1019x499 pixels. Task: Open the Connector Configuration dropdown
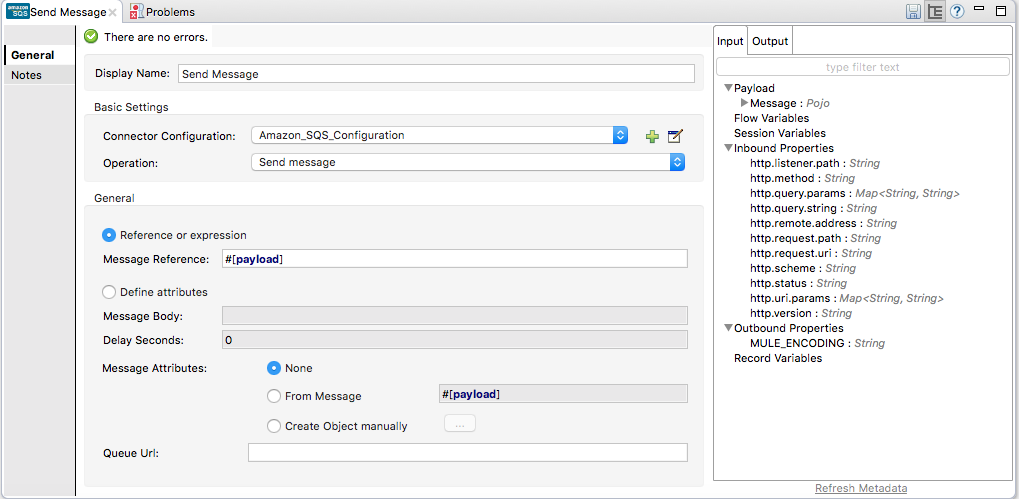pyautogui.click(x=621, y=135)
